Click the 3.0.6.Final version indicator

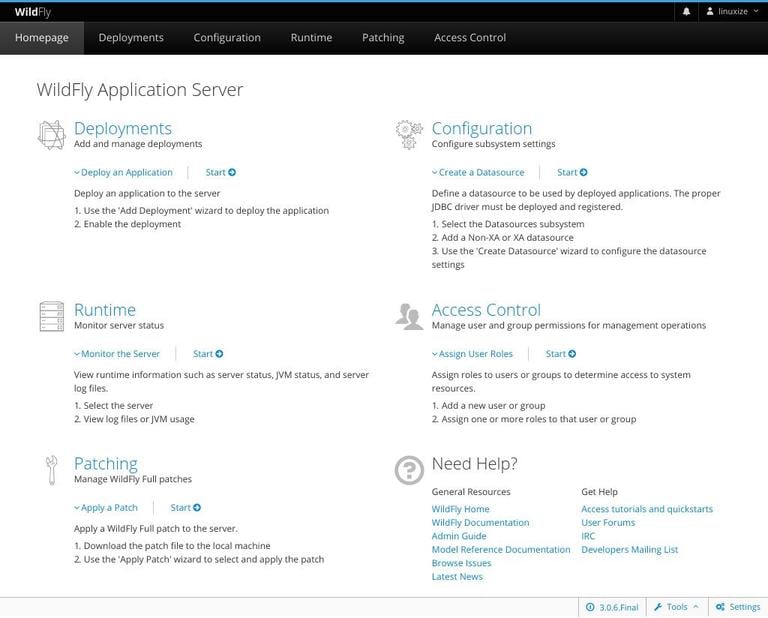pyautogui.click(x=612, y=607)
